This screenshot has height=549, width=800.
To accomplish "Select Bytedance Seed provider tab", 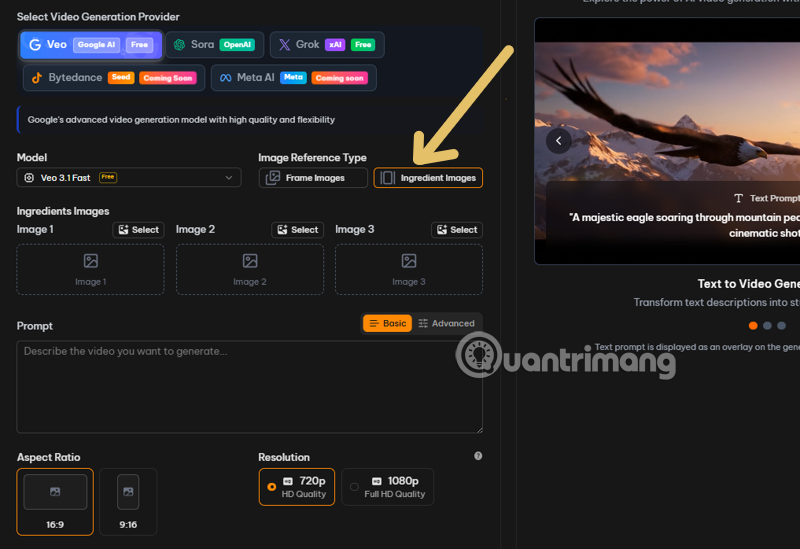I will [x=114, y=78].
